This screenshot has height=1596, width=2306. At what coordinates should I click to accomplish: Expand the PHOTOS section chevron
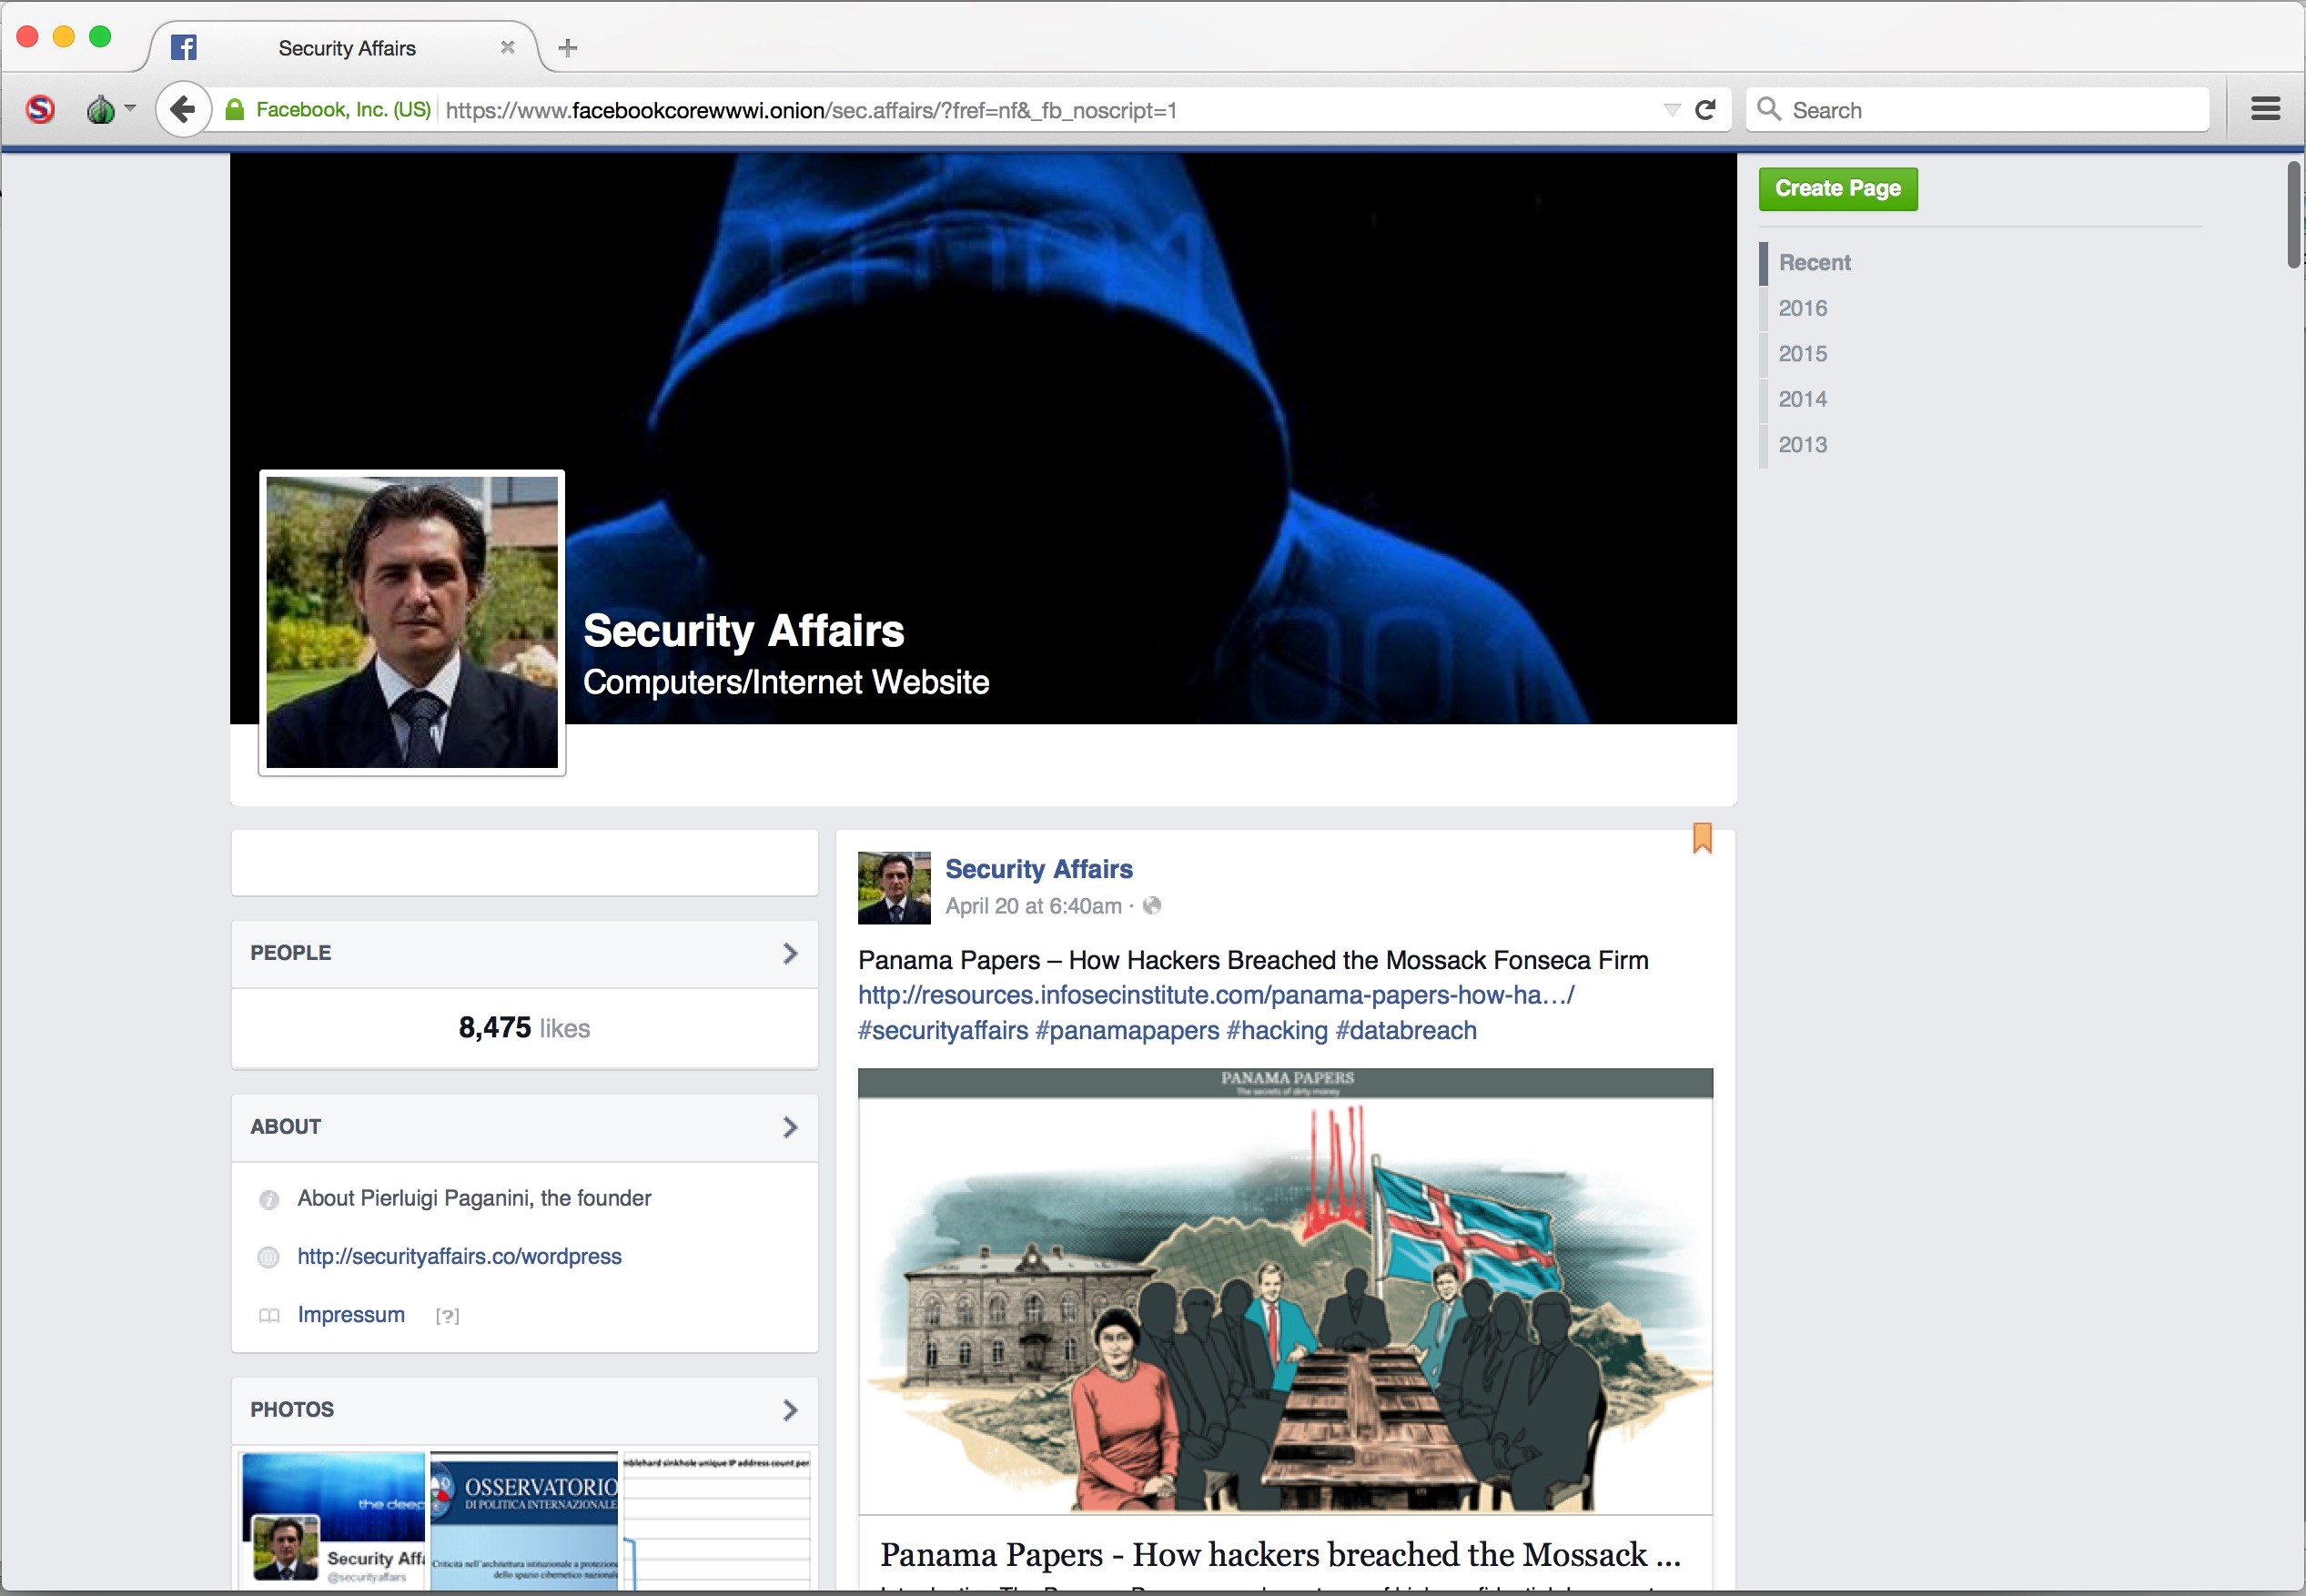790,1410
